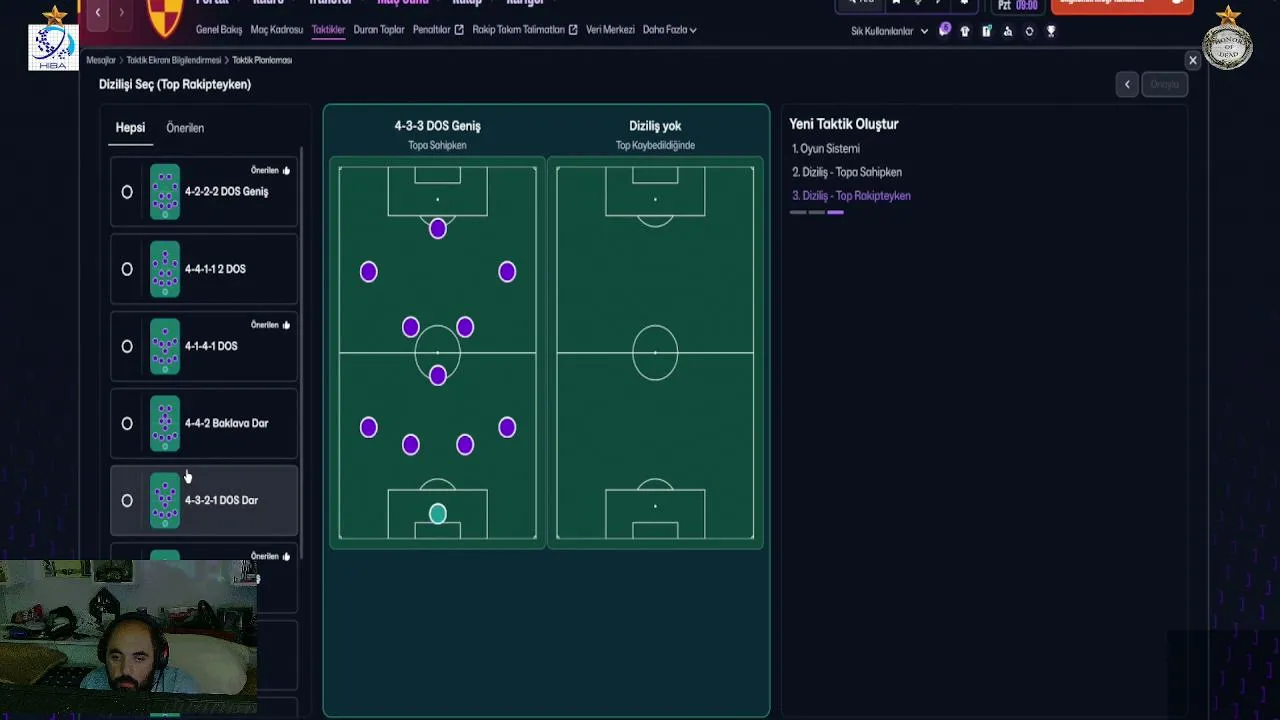The height and width of the screenshot is (720, 1280).
Task: Switch to the Önerilen tab
Action: (x=185, y=128)
